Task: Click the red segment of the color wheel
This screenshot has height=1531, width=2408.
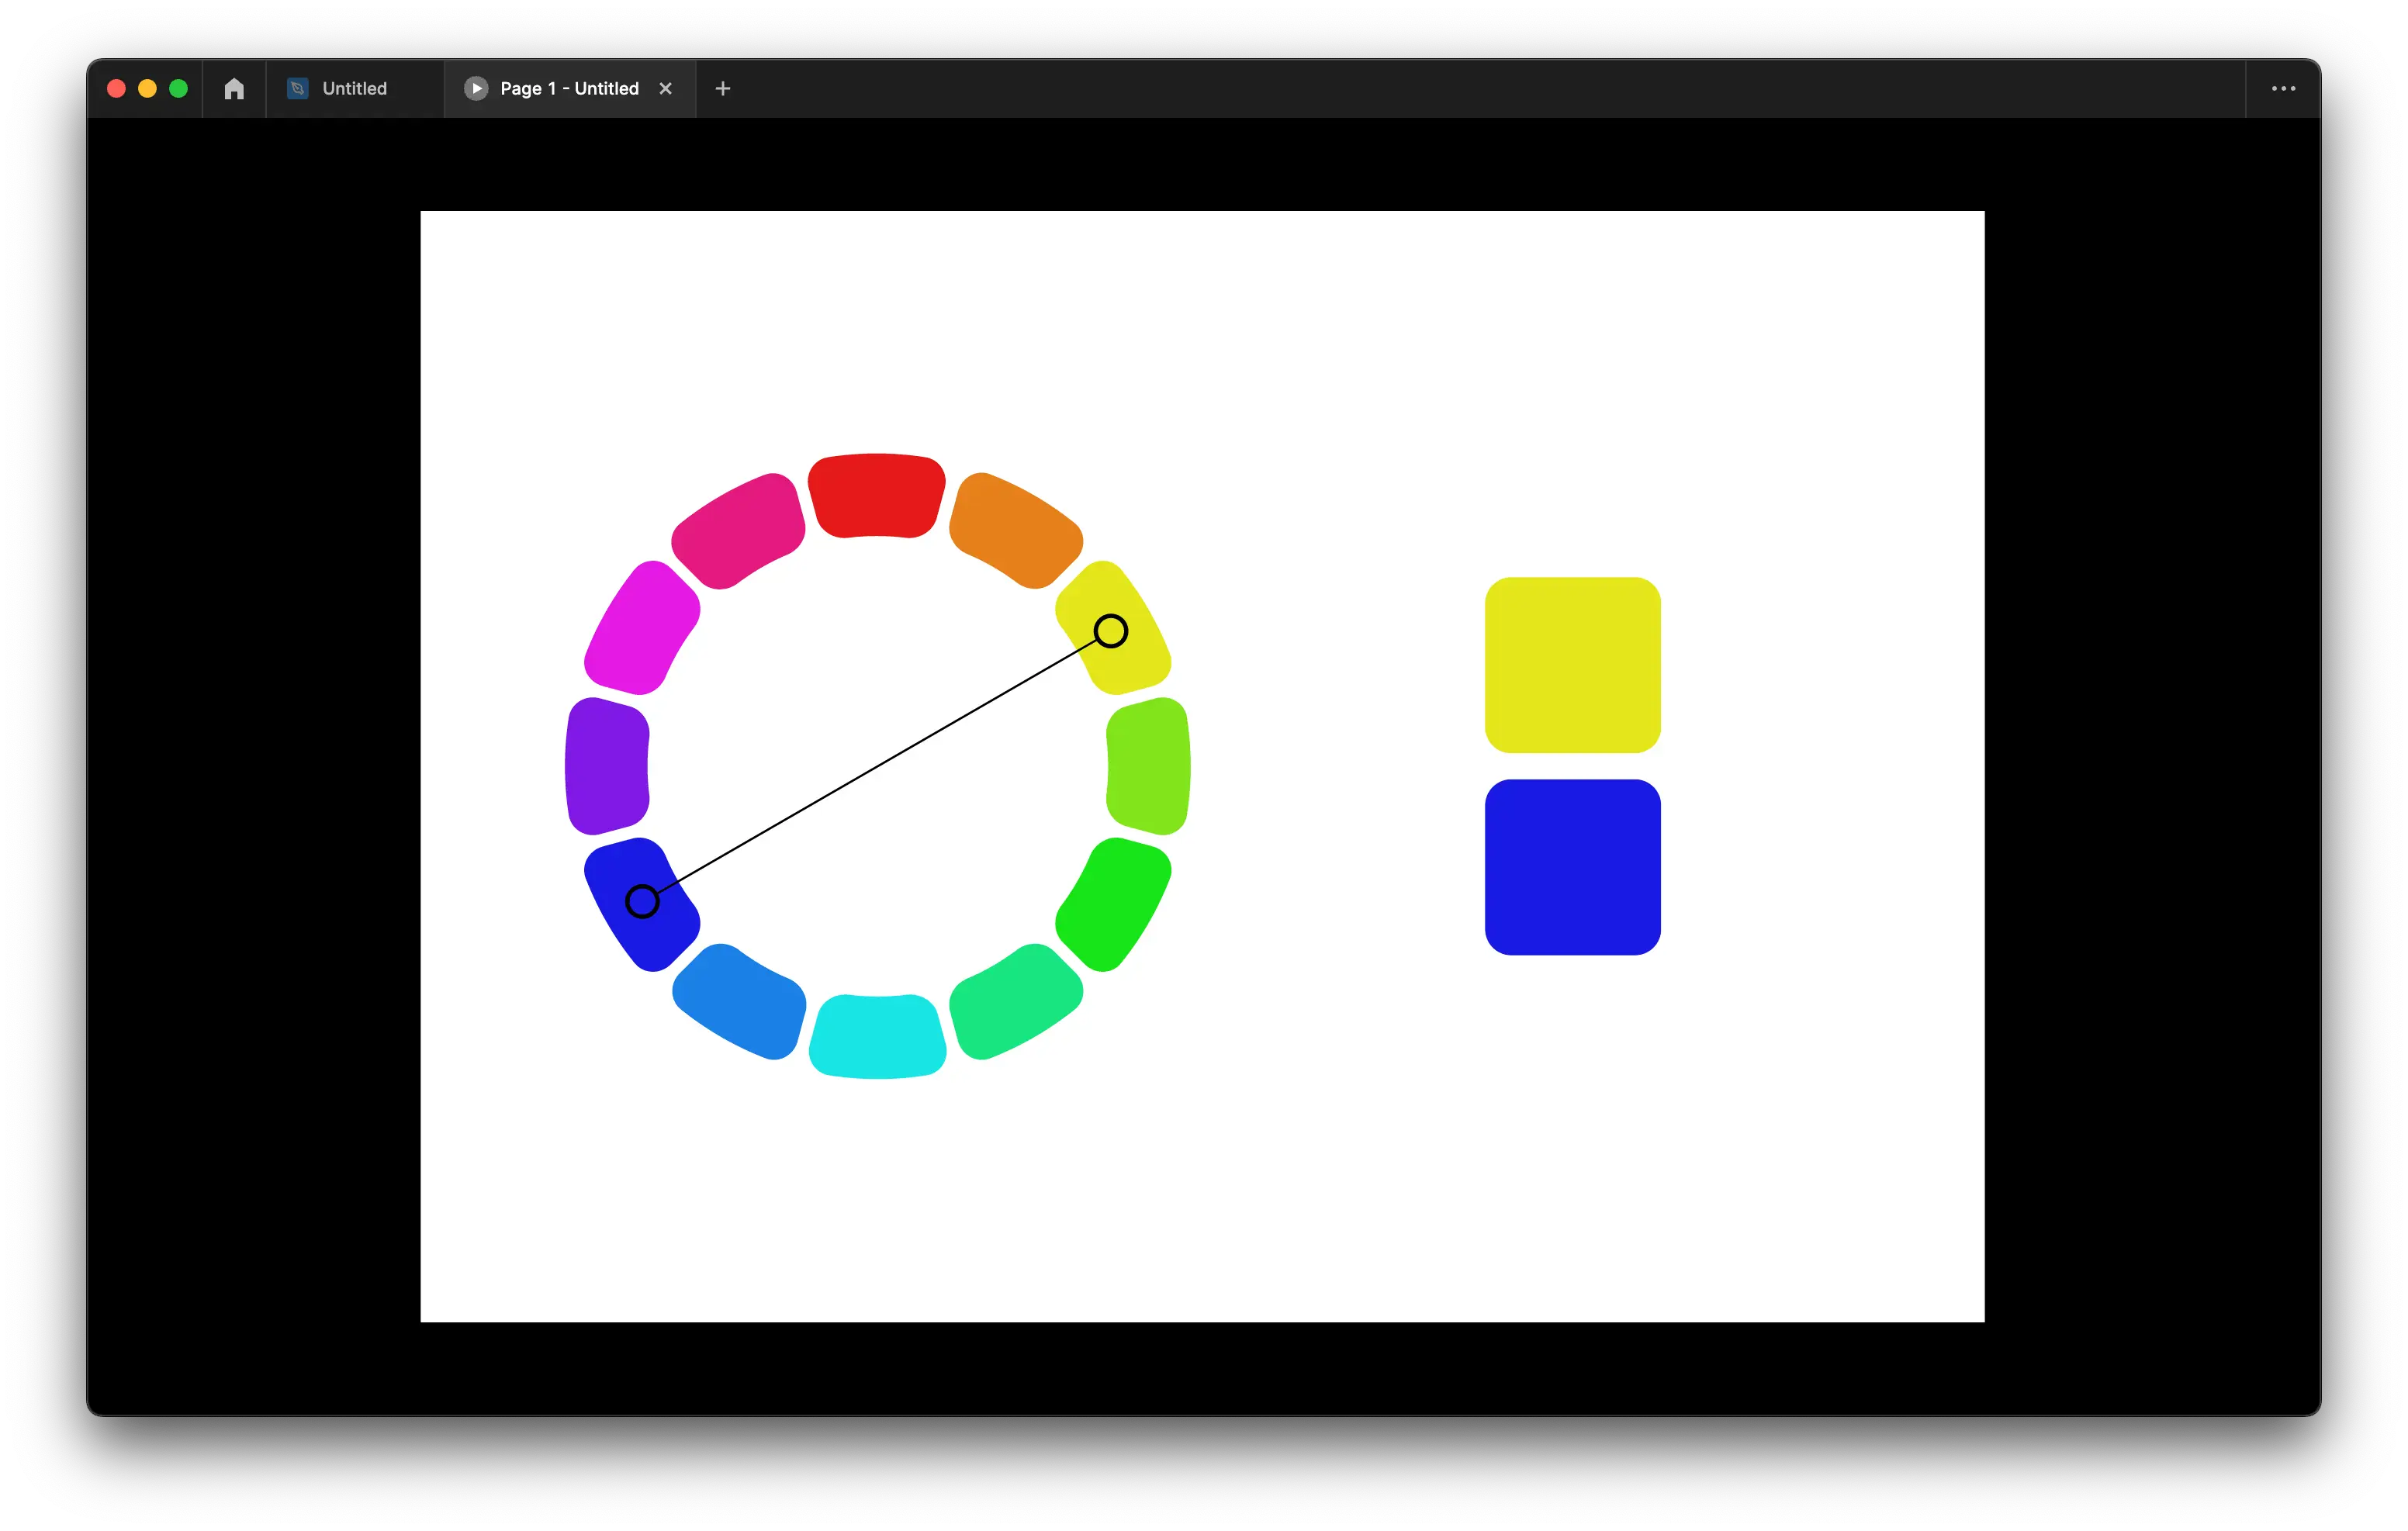Action: click(x=876, y=496)
